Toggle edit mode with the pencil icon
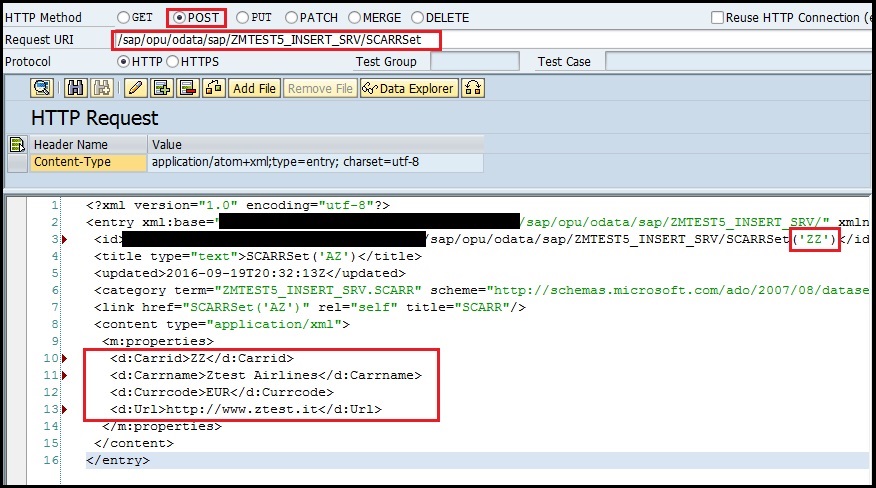The image size is (876, 488). [136, 88]
